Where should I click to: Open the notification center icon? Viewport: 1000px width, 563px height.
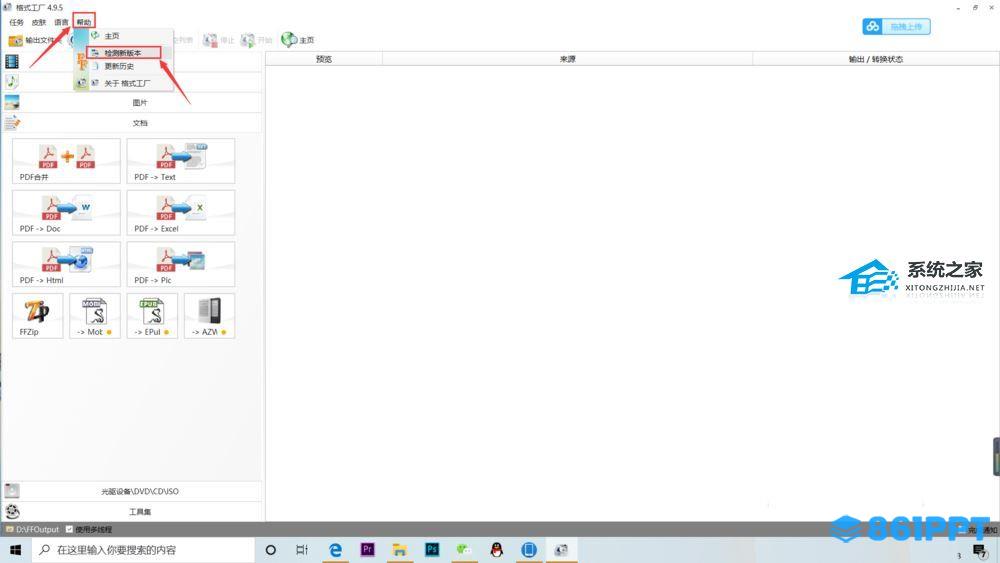pyautogui.click(x=980, y=551)
